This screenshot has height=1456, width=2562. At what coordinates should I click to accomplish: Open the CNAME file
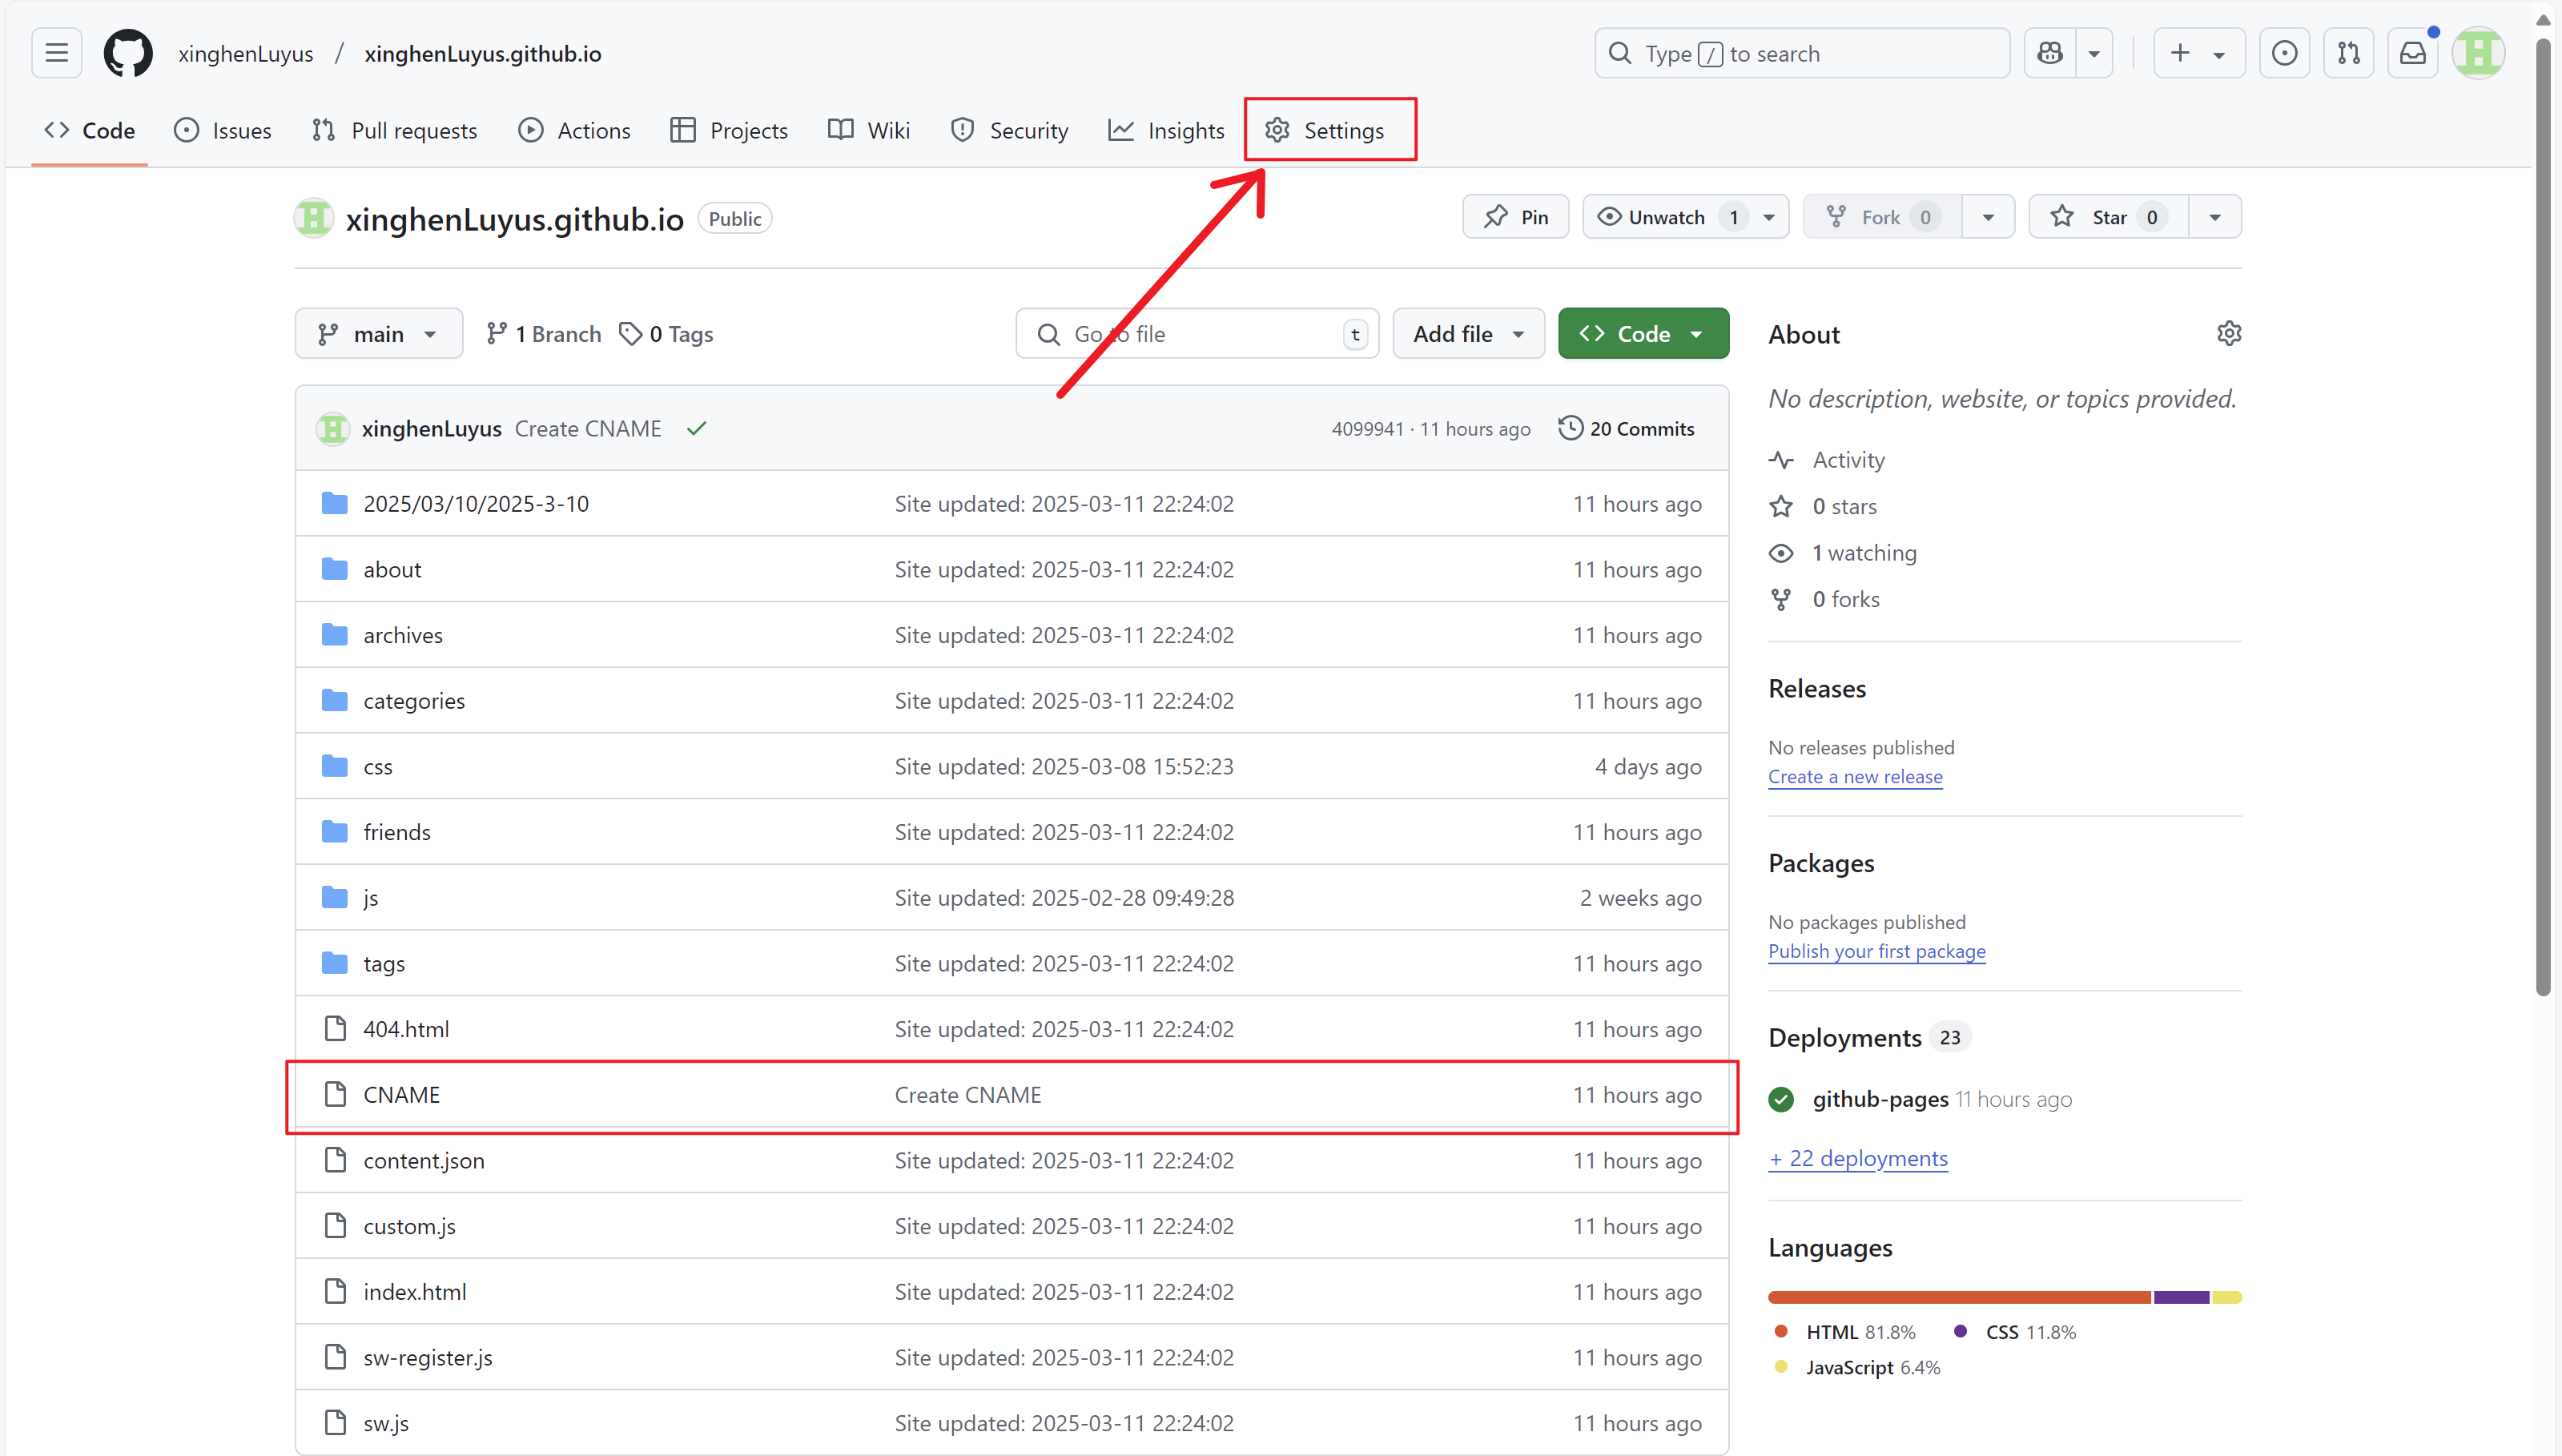click(401, 1094)
